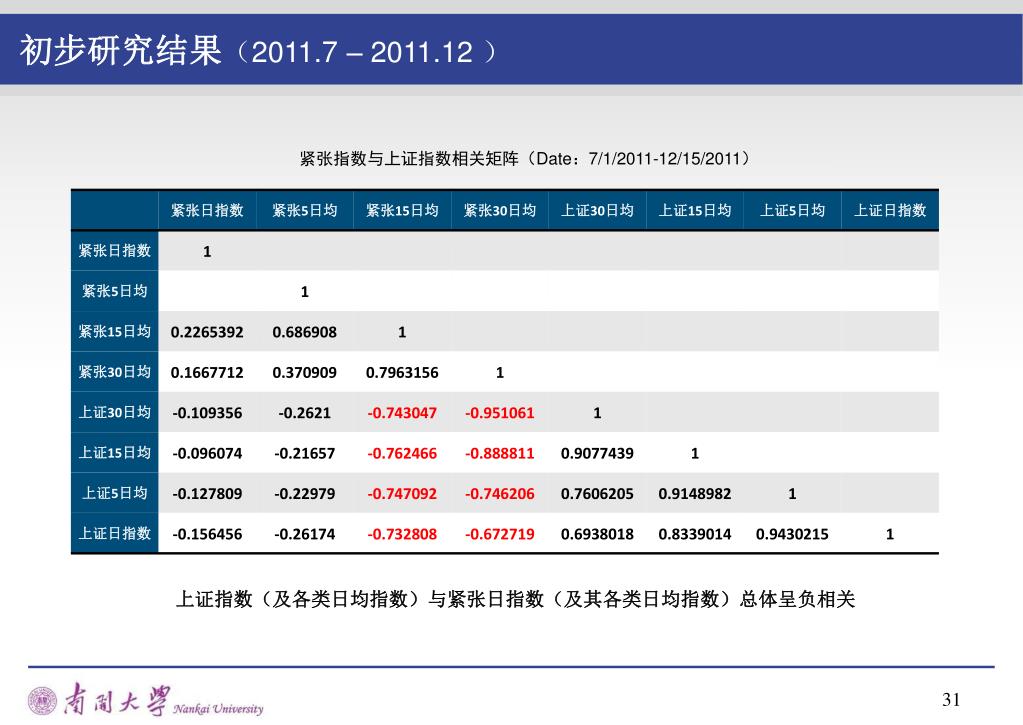1023x725 pixels.
Task: Click the column header 上证日指数
Action: [890, 210]
